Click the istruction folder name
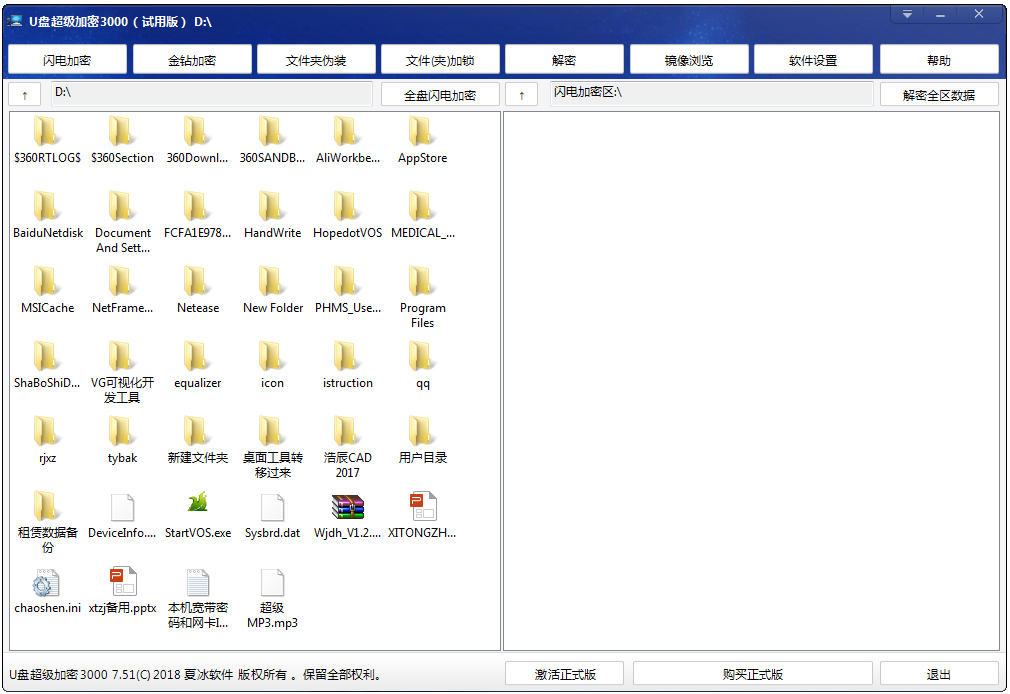This screenshot has height=694, width=1010. (x=347, y=383)
